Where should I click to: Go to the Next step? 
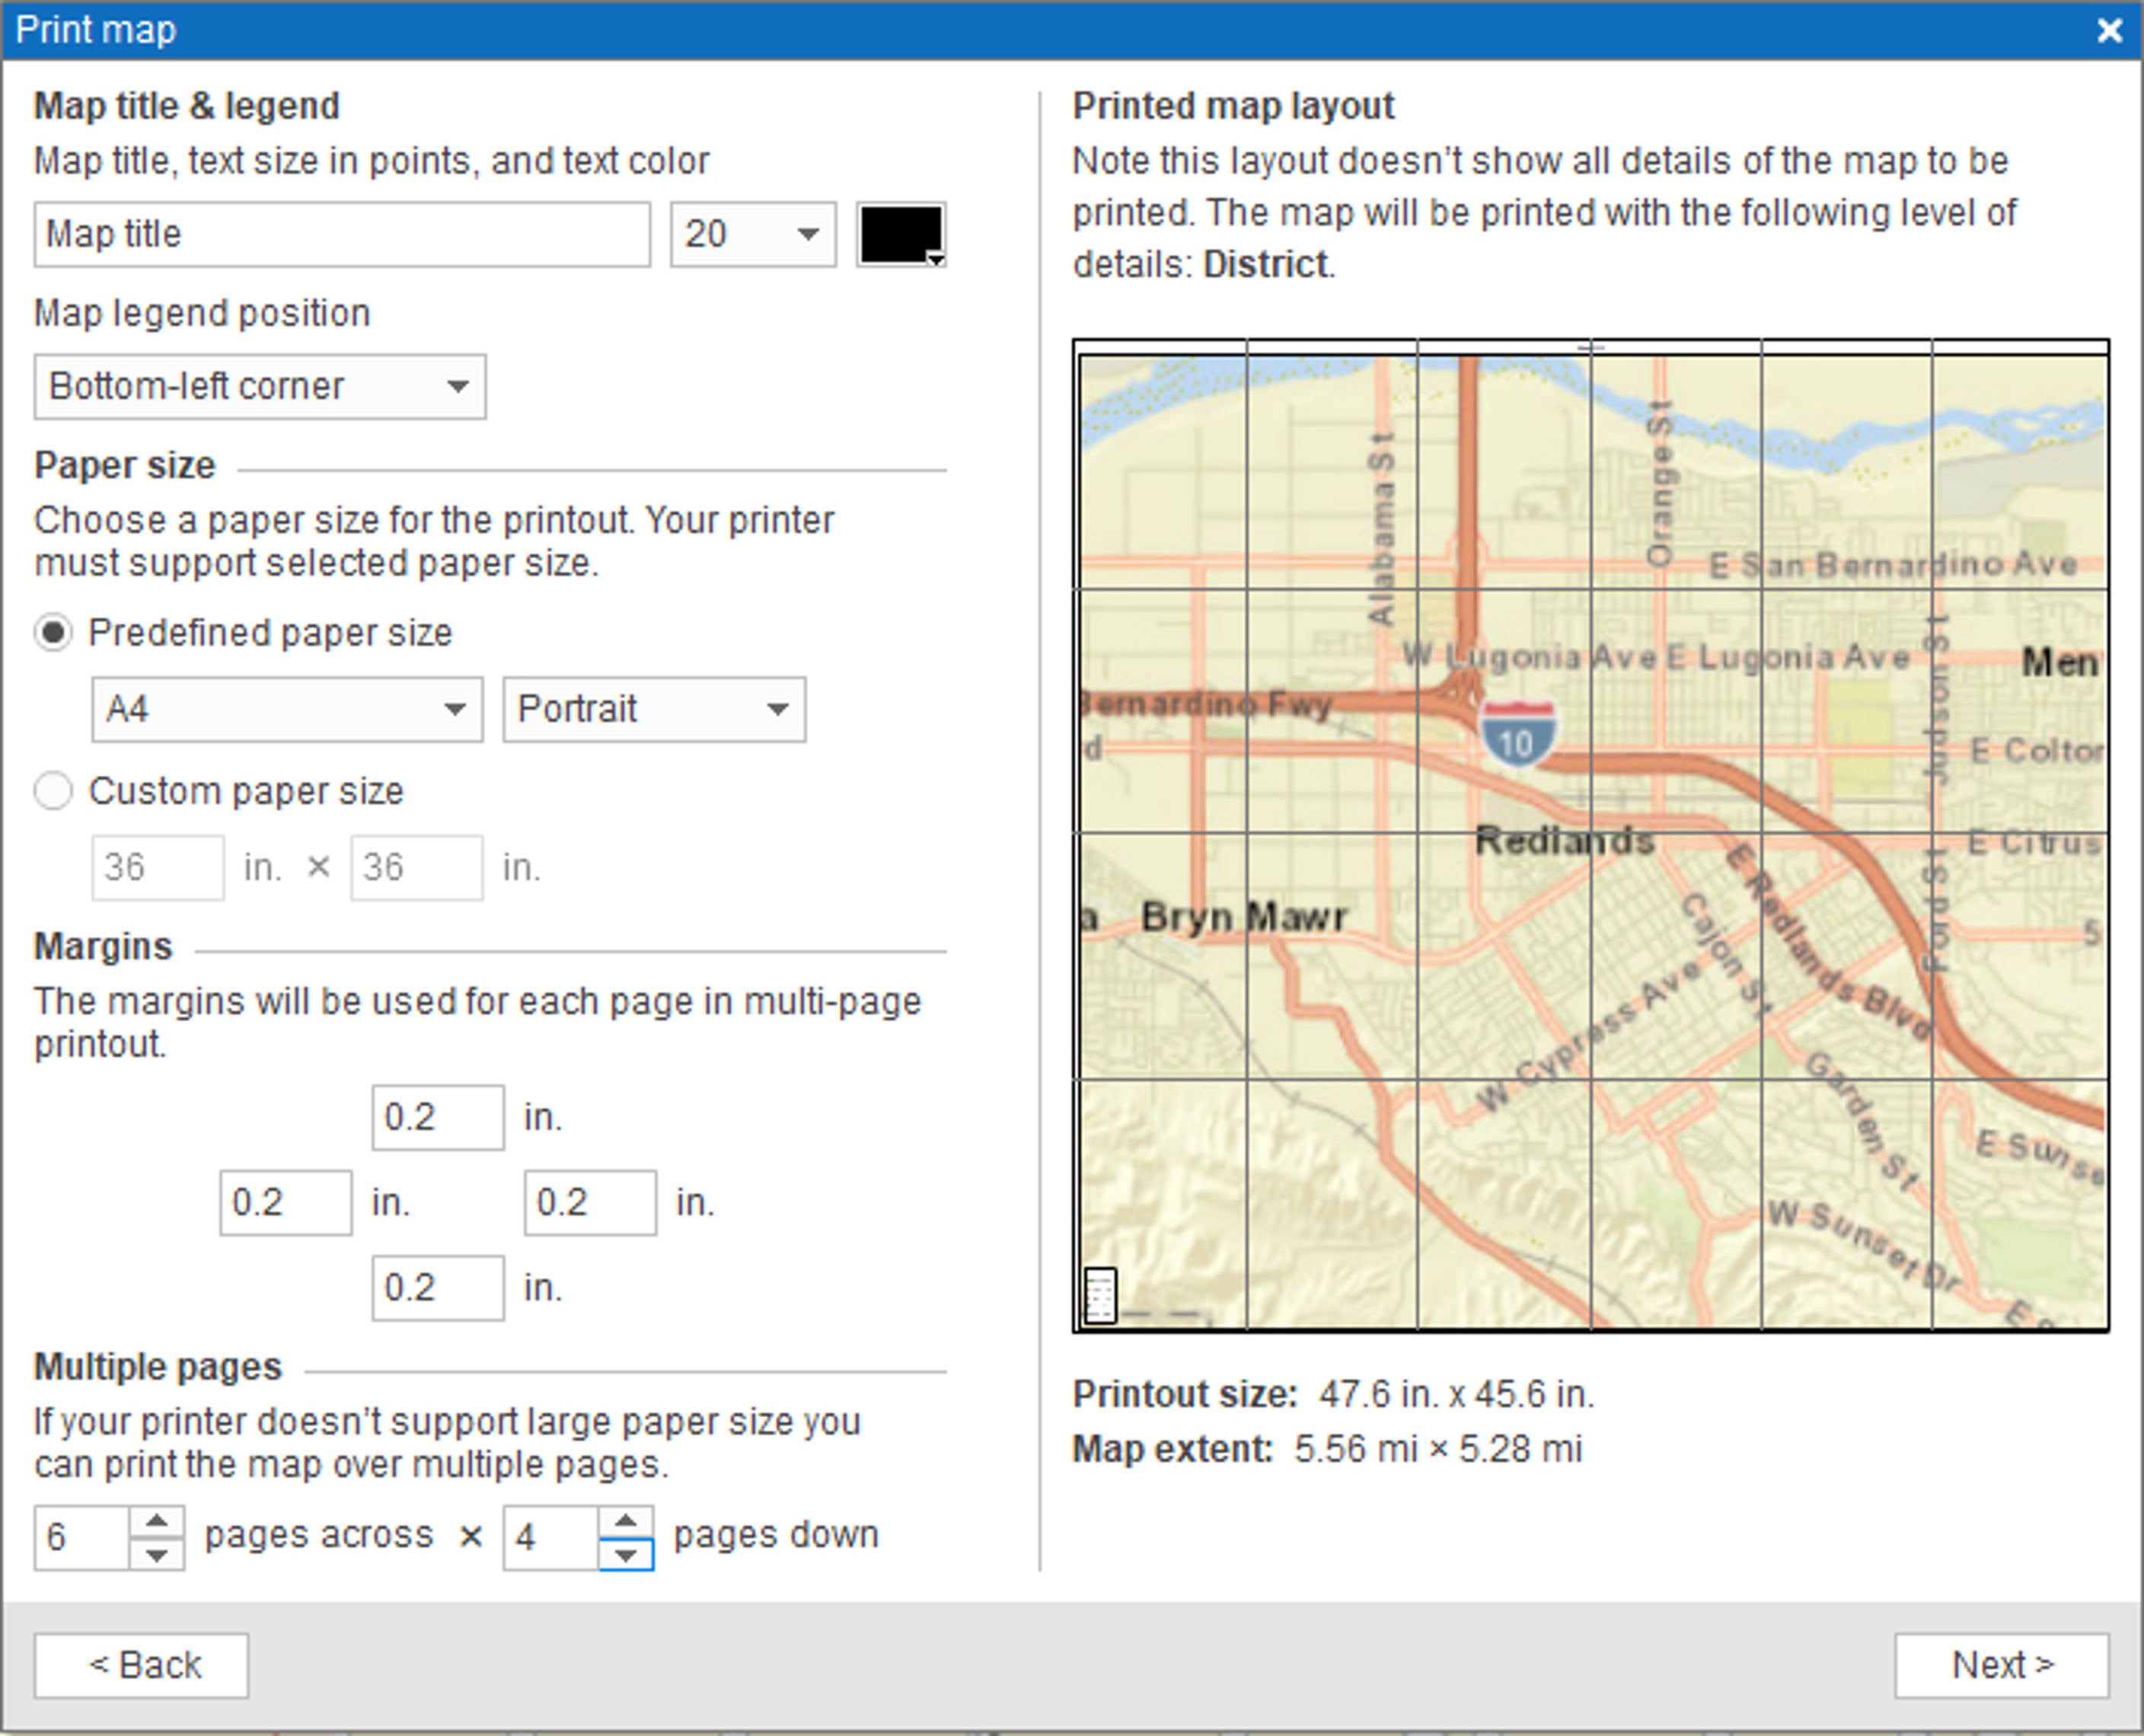click(2002, 1665)
